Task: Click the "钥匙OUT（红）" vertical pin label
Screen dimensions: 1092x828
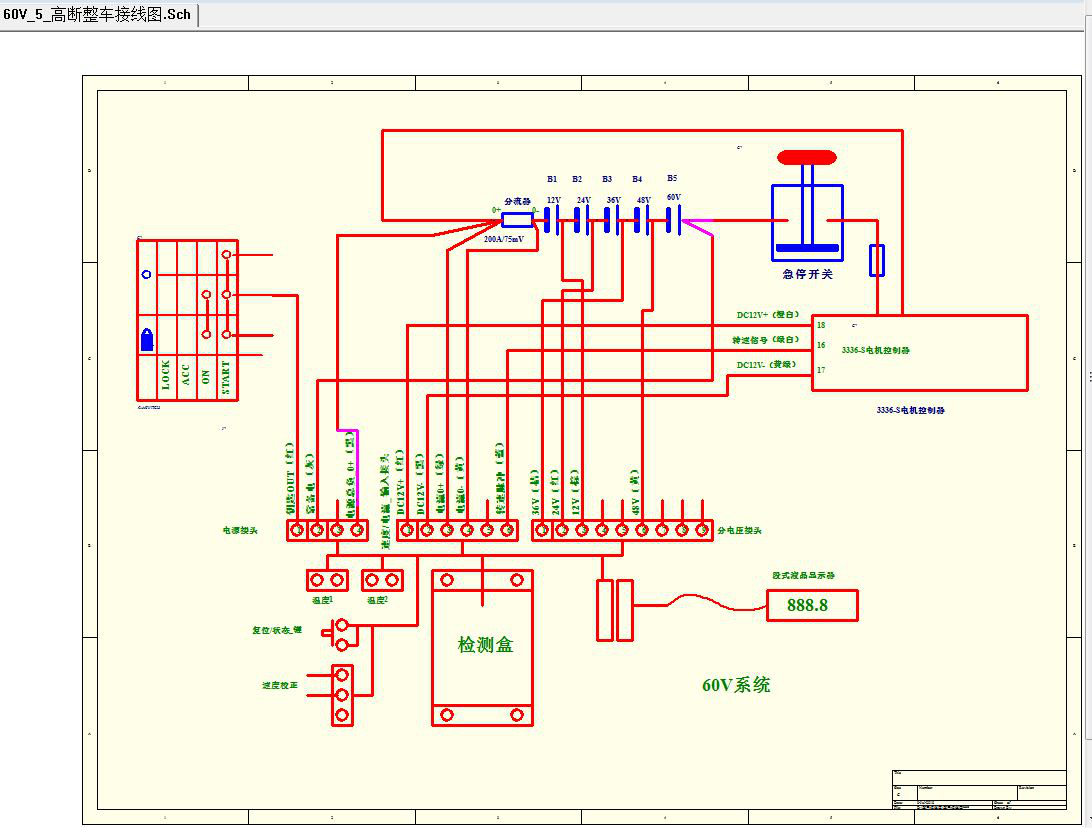Action: coord(291,478)
